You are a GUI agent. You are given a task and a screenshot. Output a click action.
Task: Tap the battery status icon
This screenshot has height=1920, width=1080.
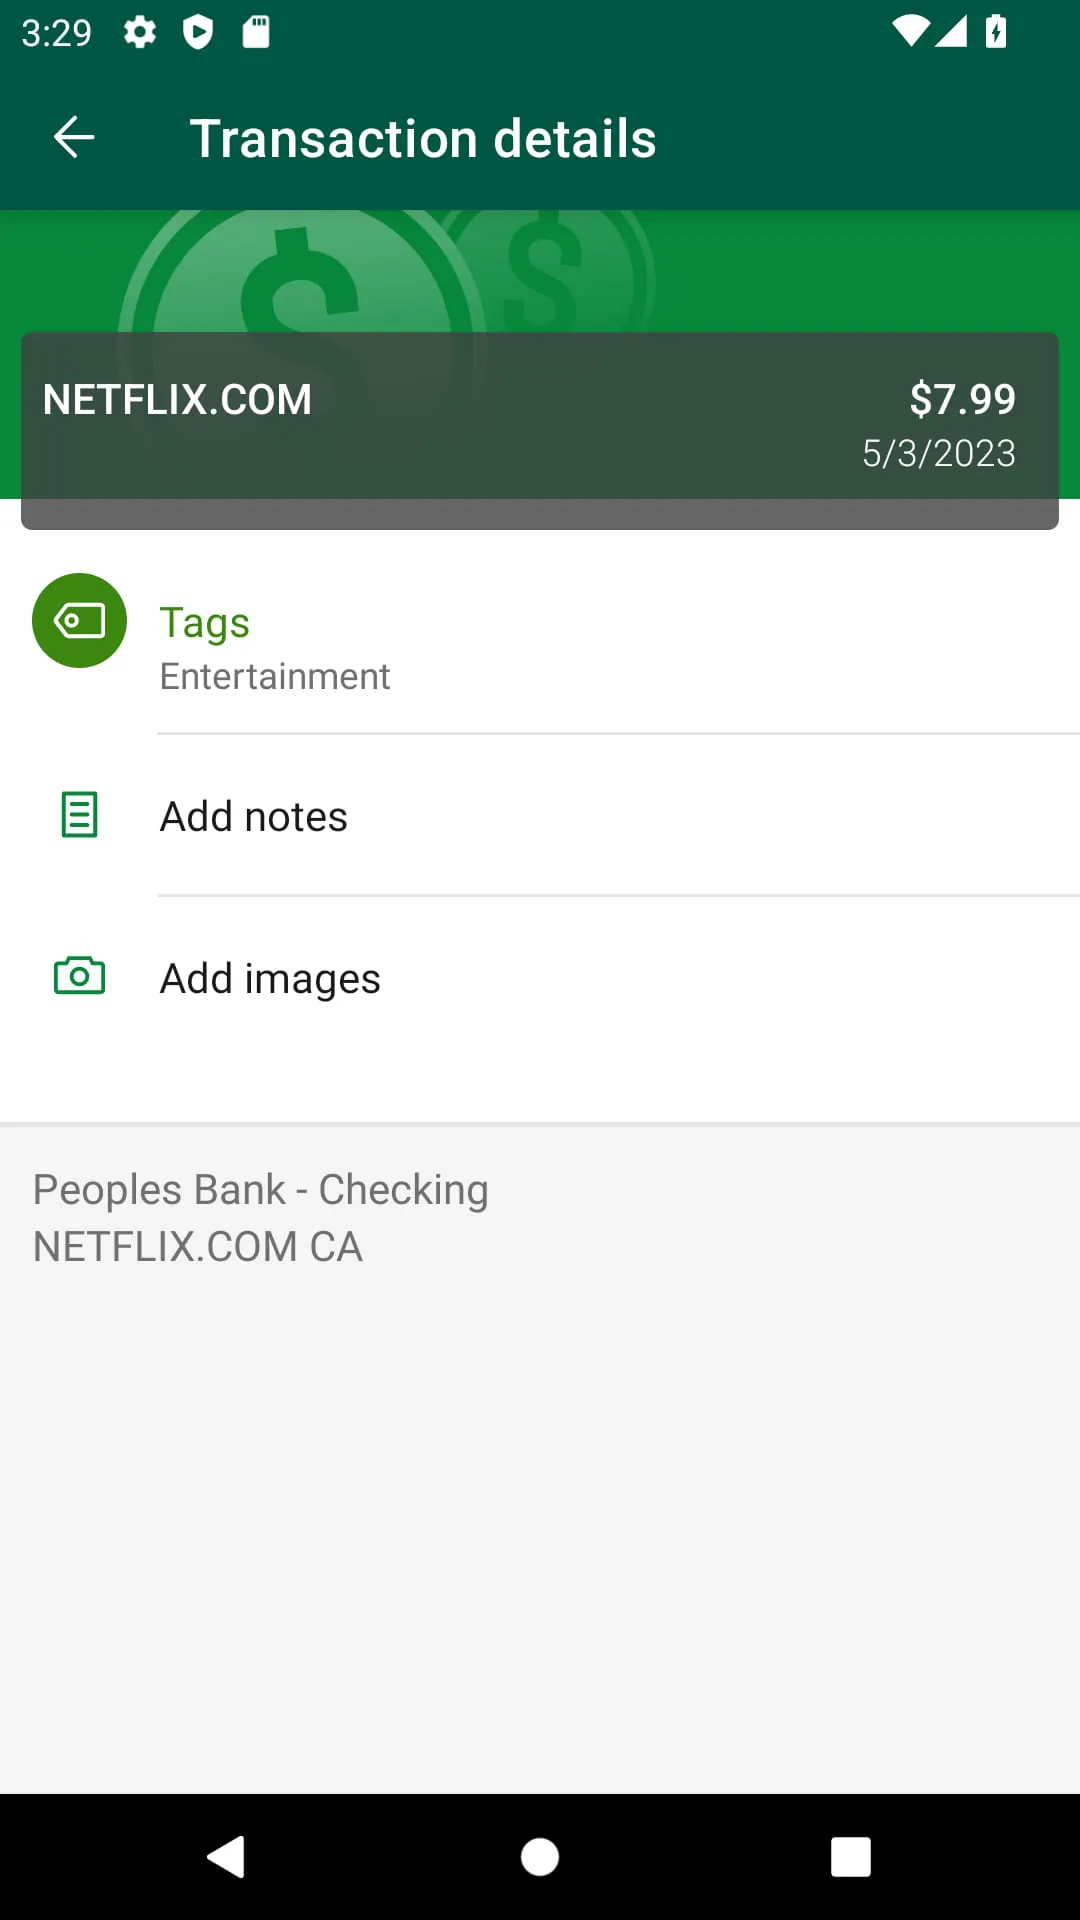(996, 32)
